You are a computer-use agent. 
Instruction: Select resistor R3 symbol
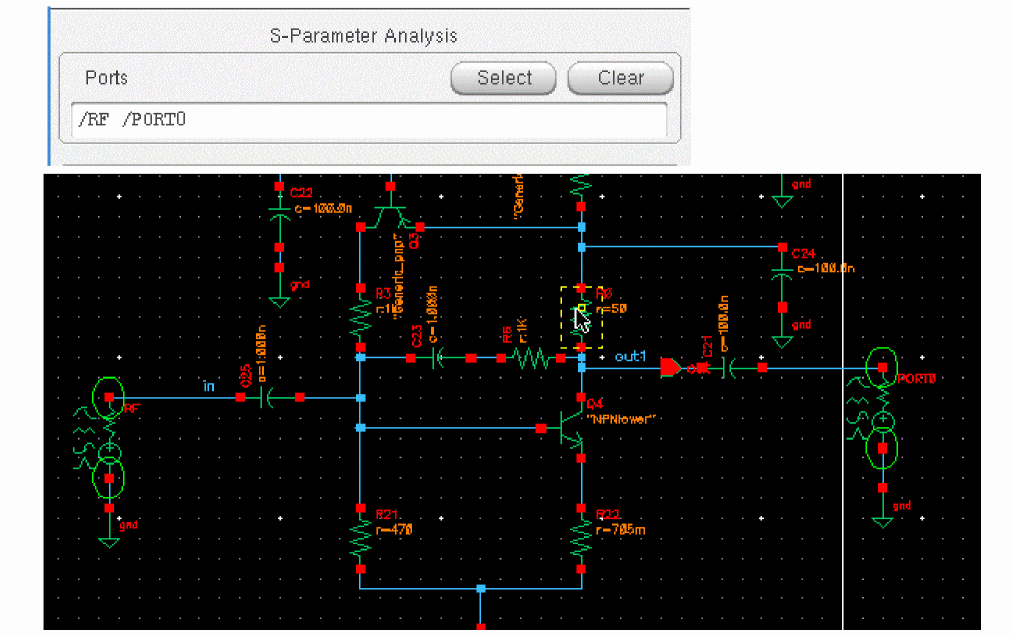coord(360,318)
